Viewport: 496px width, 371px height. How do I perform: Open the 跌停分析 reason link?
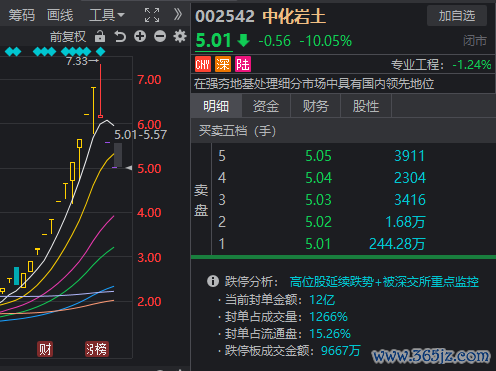pyautogui.click(x=384, y=282)
